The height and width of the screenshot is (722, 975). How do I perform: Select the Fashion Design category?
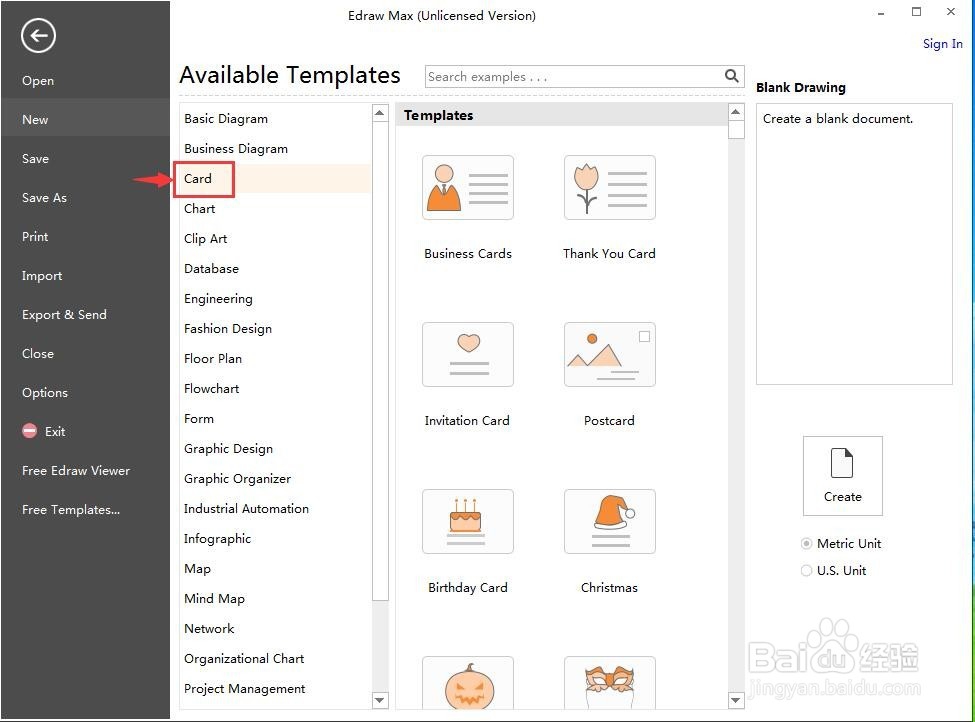pyautogui.click(x=228, y=328)
